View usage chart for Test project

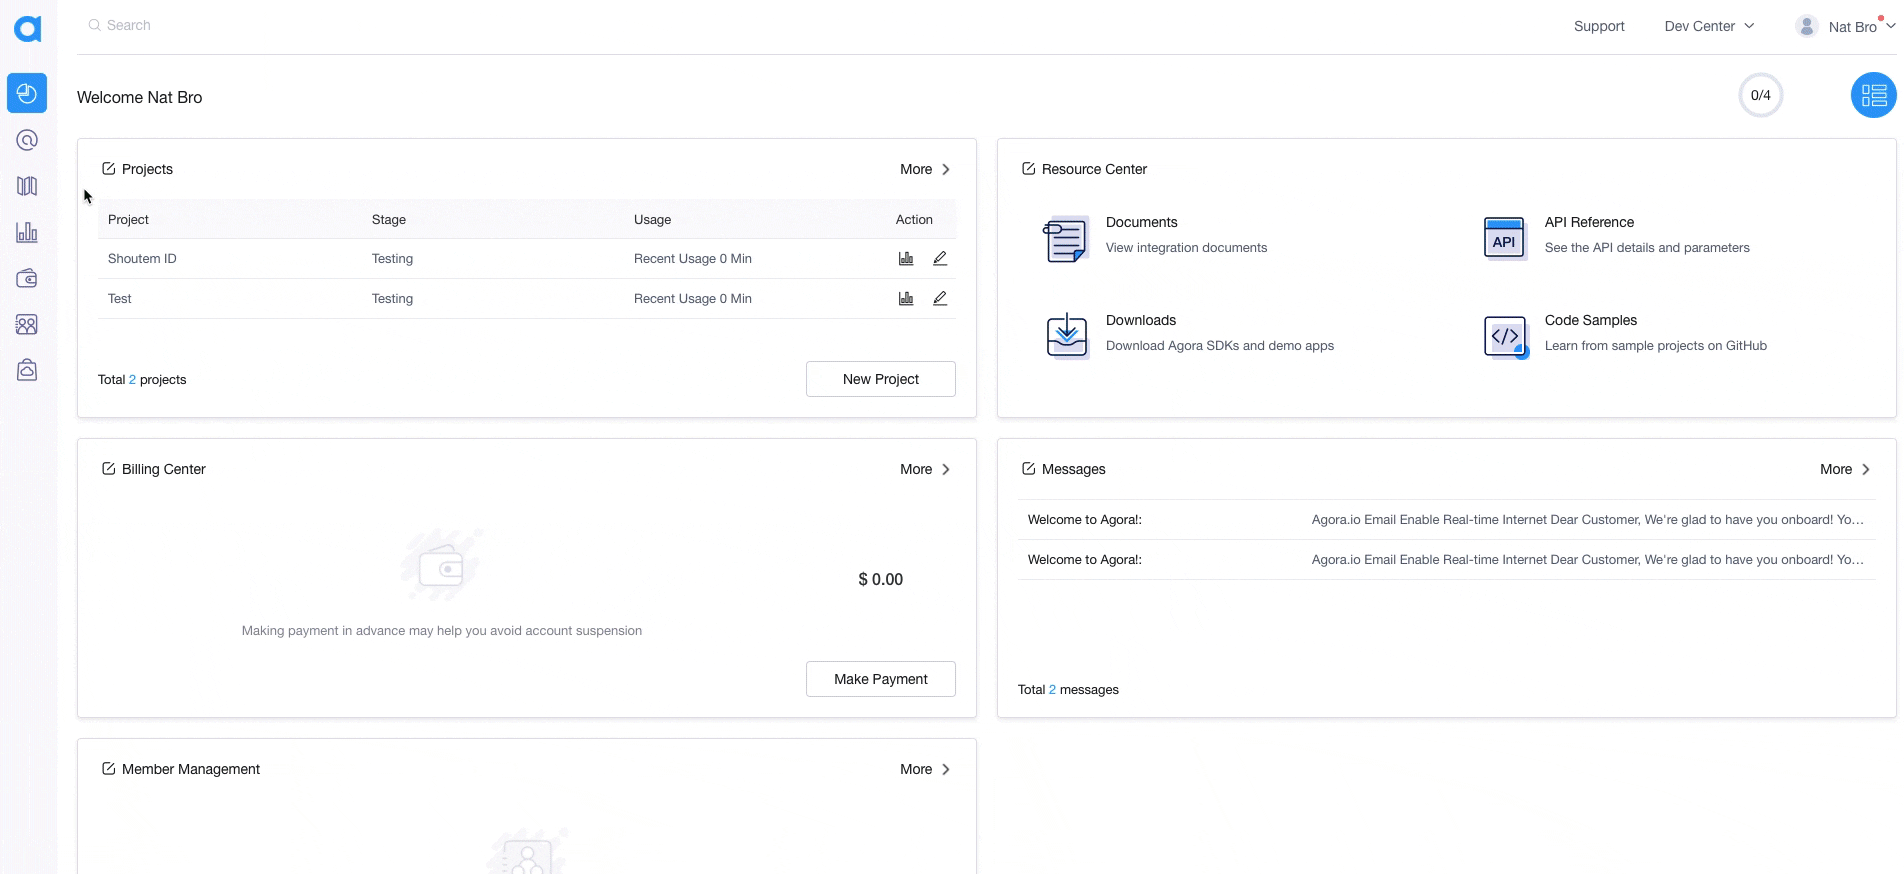click(906, 298)
